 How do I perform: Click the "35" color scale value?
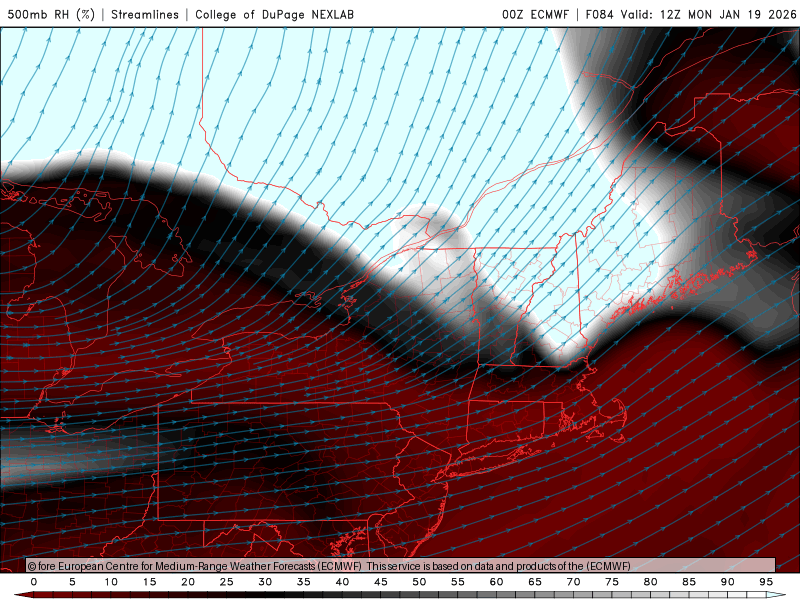[x=304, y=582]
